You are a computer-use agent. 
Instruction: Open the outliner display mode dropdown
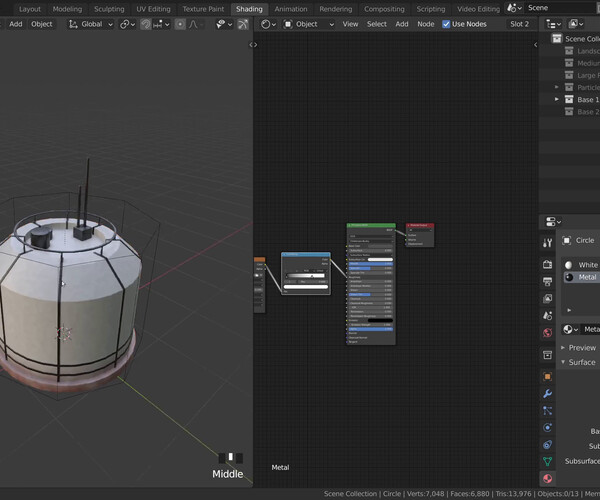click(553, 24)
